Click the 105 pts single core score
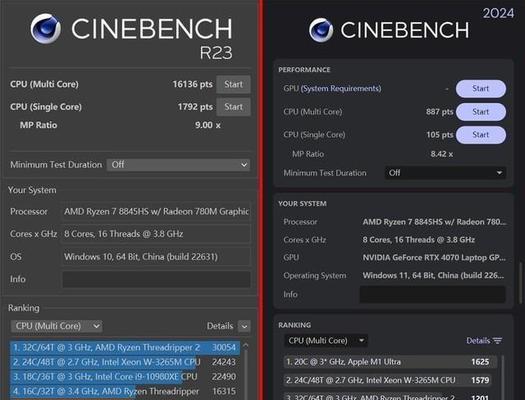 click(439, 135)
